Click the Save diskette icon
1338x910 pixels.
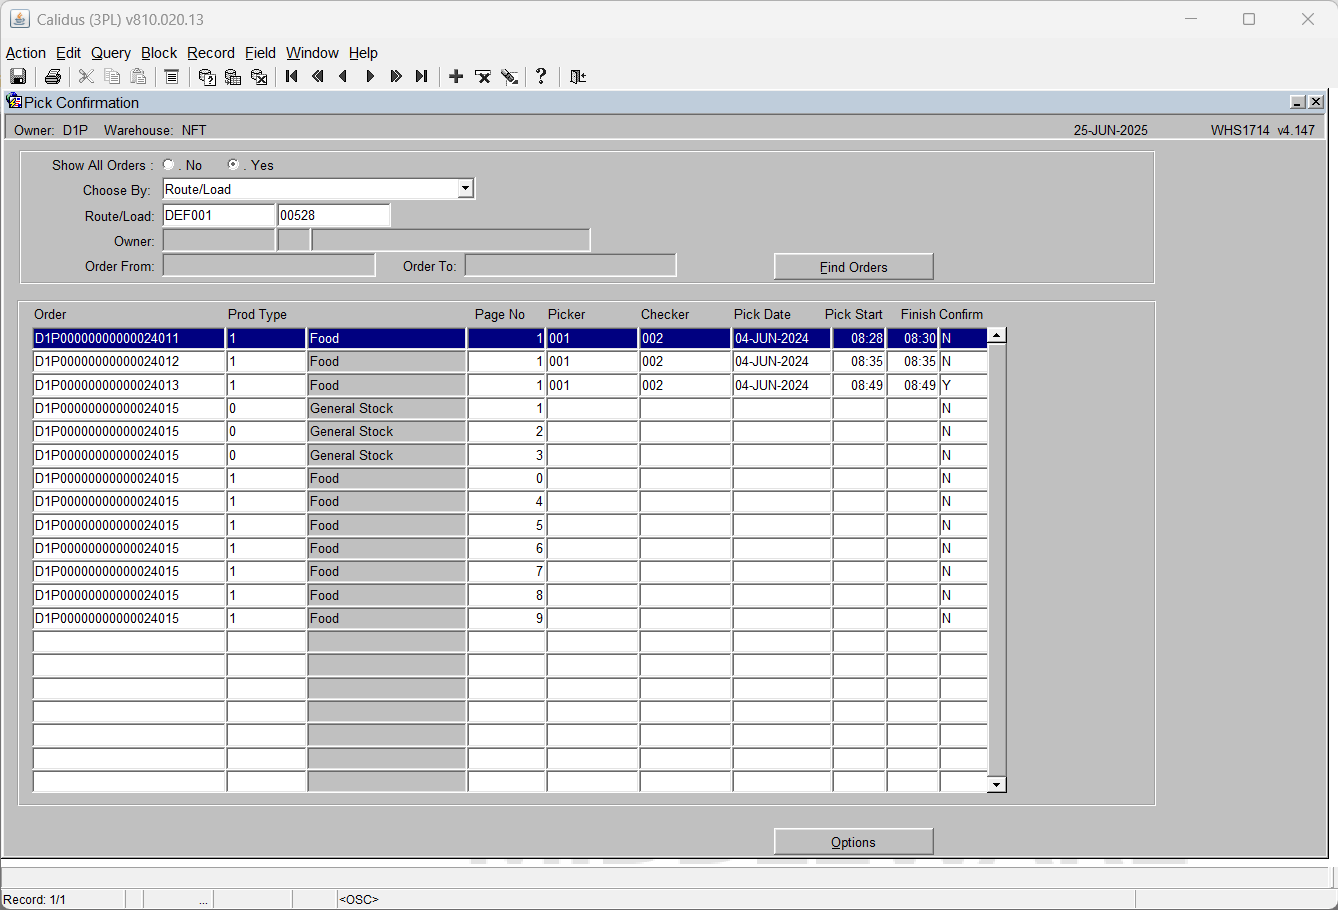pyautogui.click(x=18, y=77)
